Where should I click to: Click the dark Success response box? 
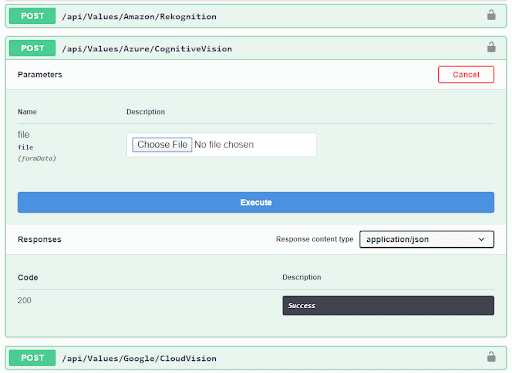tap(388, 305)
